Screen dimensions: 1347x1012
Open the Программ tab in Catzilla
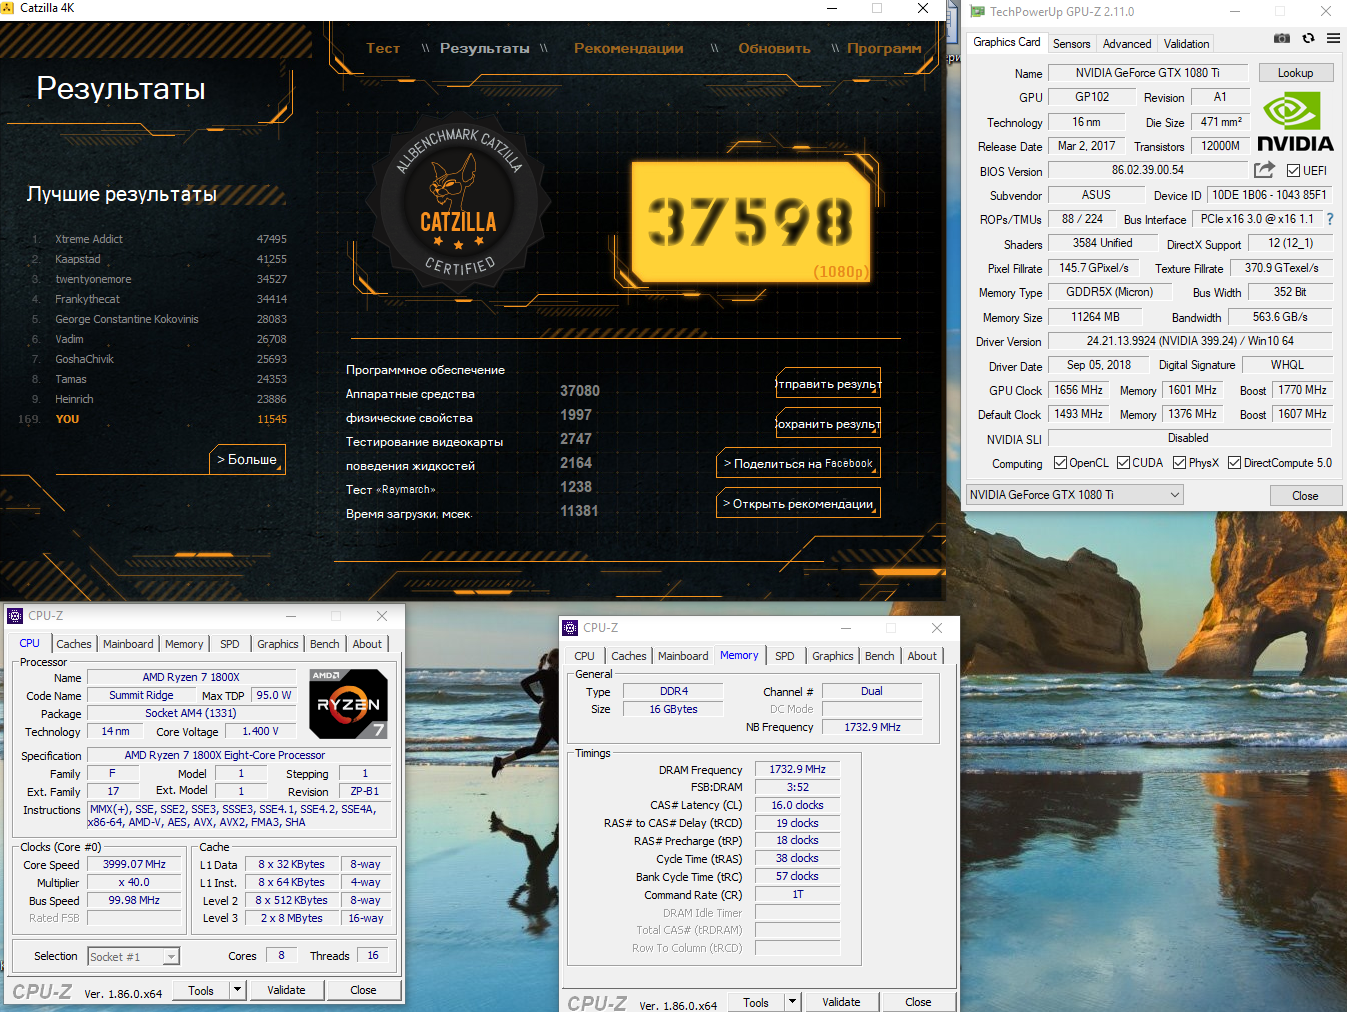(884, 48)
